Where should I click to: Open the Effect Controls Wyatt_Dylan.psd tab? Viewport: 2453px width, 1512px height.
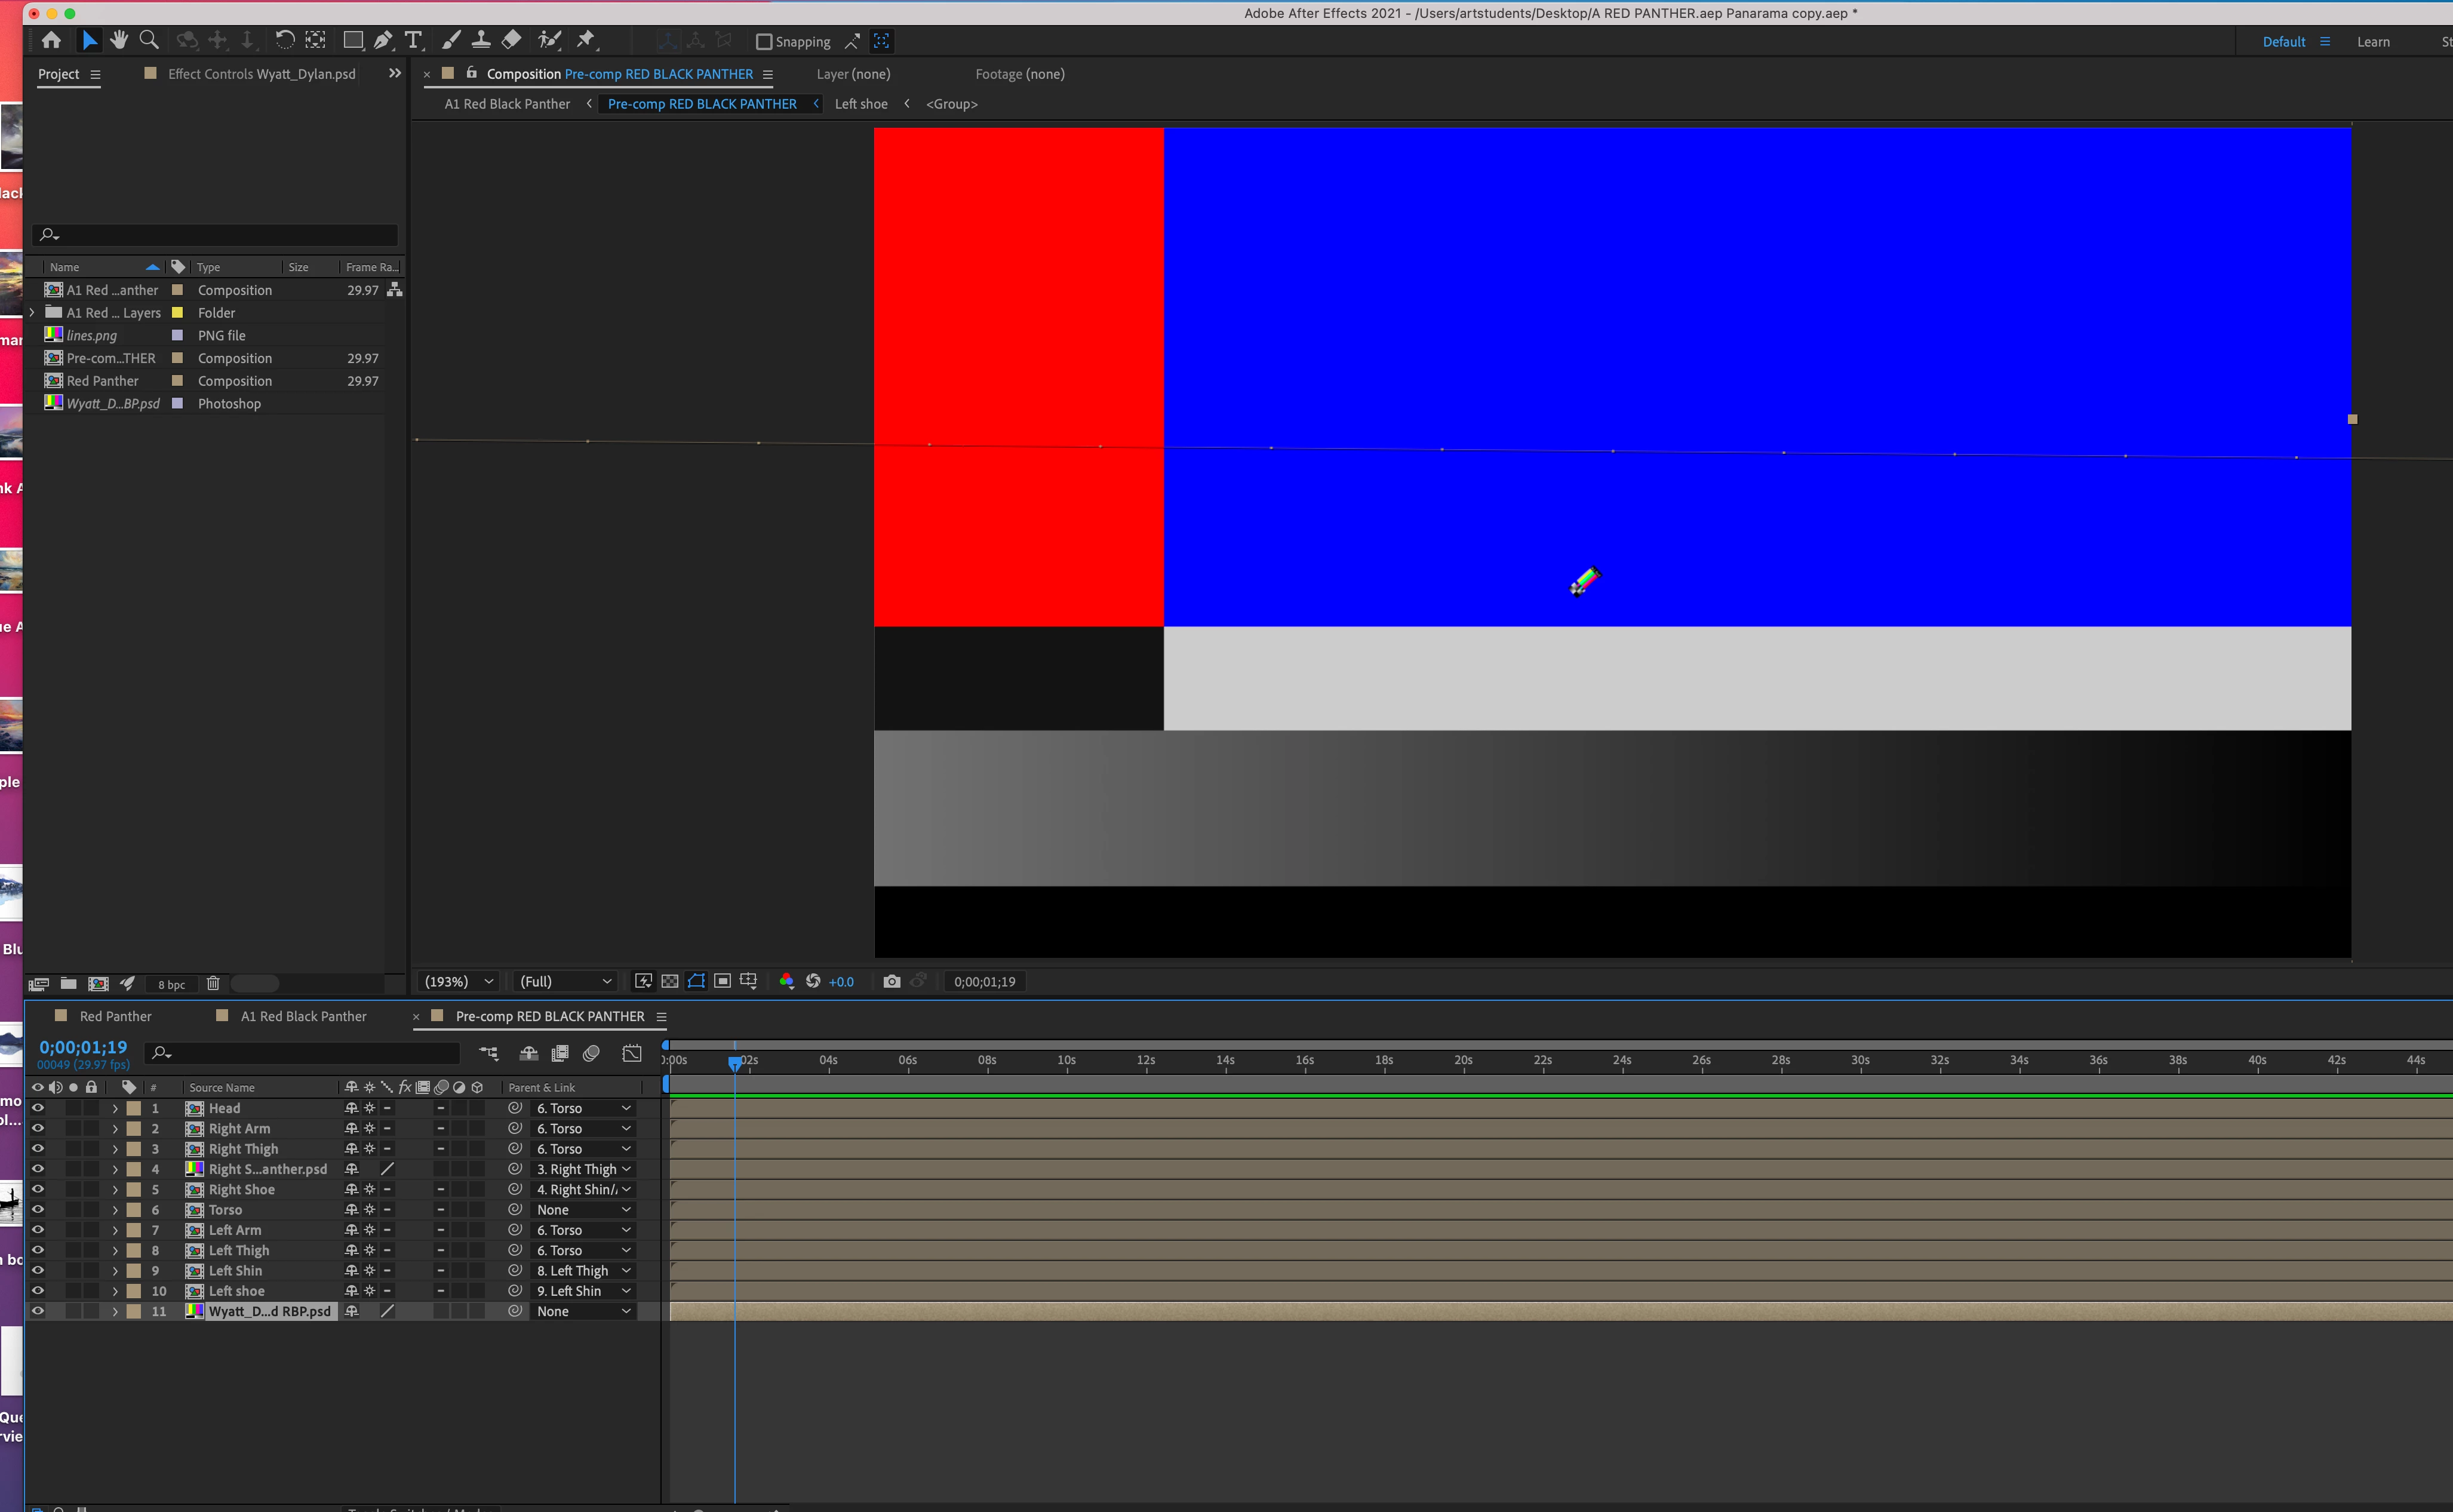coord(261,74)
